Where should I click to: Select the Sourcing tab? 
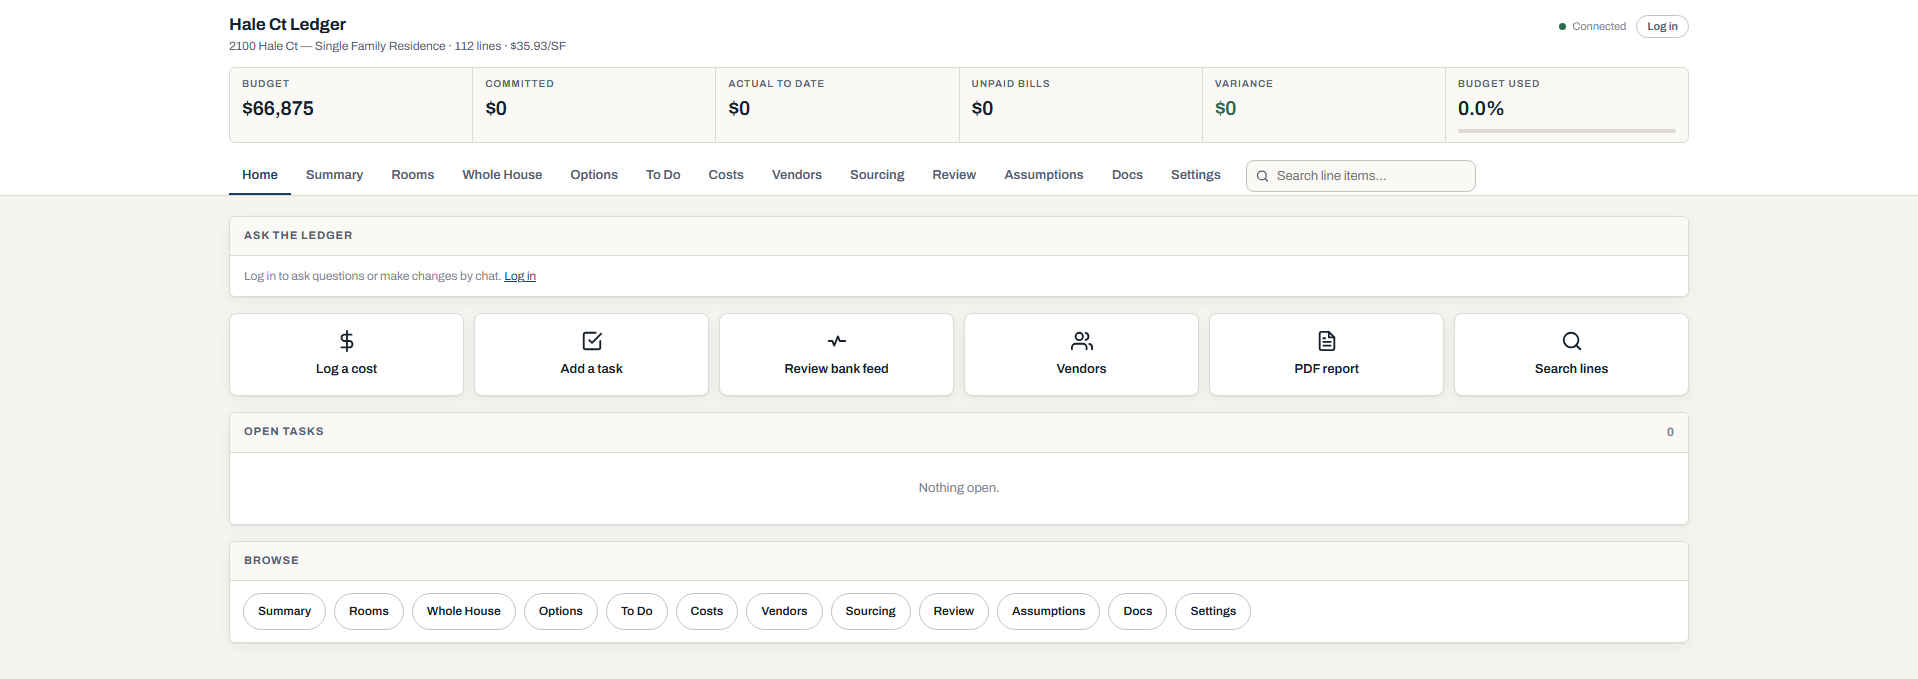pos(877,175)
